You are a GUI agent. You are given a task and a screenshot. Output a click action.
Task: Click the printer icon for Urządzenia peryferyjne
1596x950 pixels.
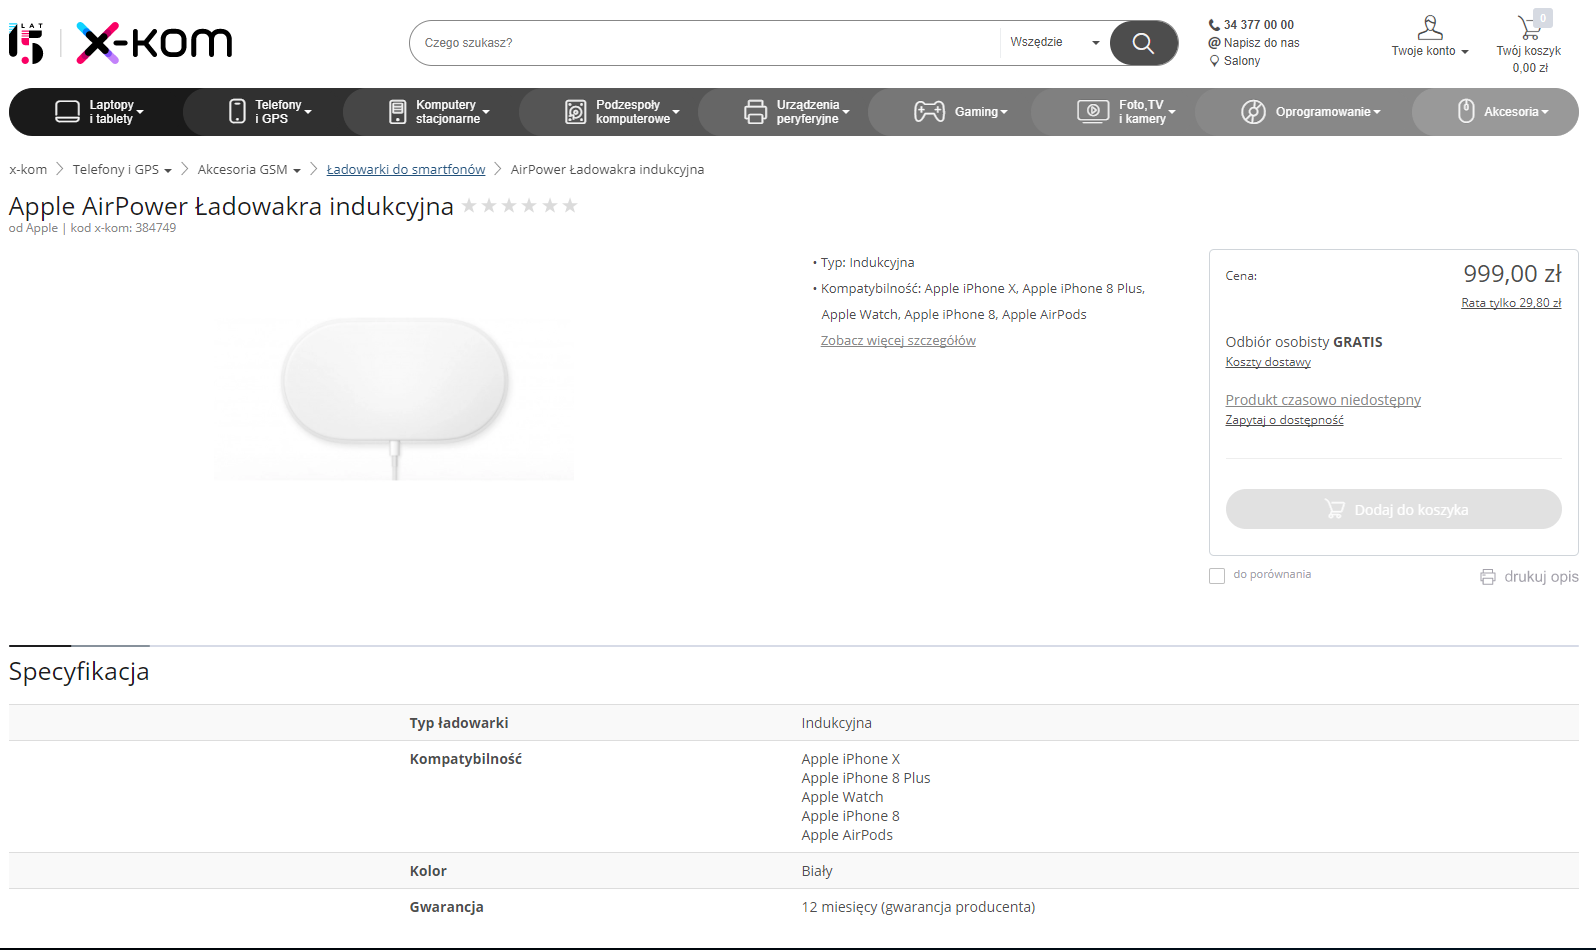pos(756,112)
